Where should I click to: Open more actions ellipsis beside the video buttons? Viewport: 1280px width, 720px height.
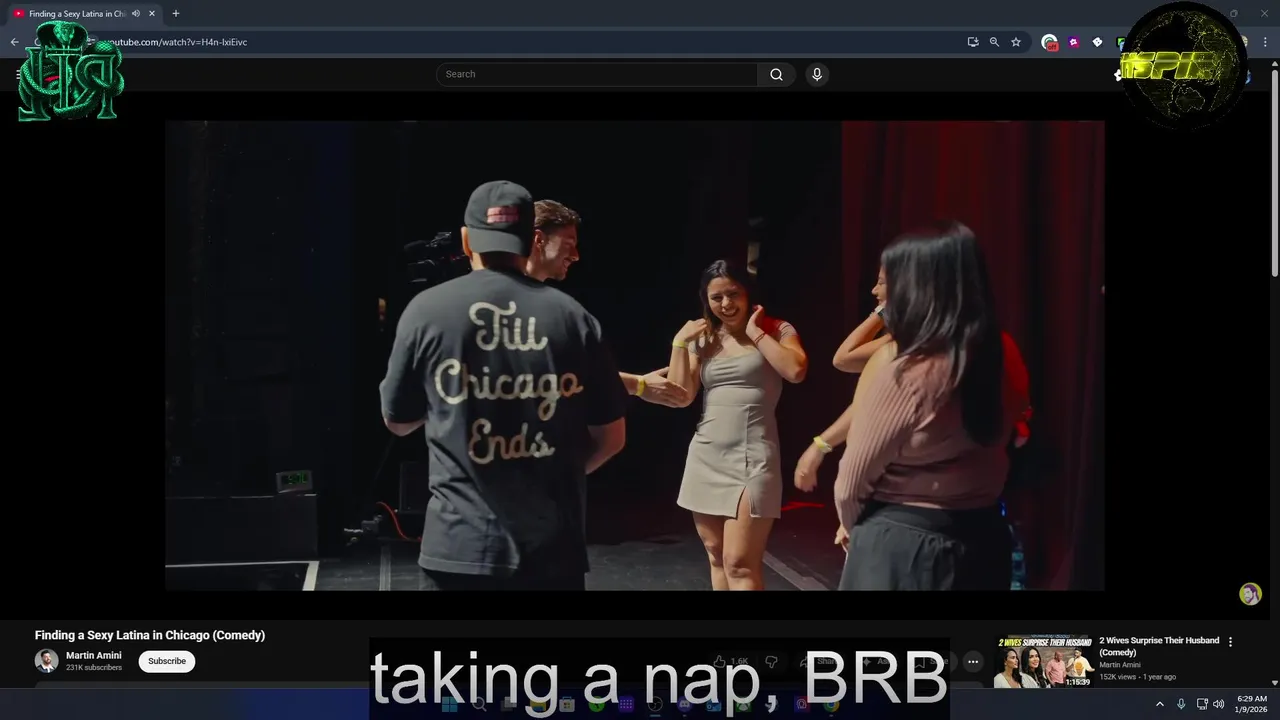pyautogui.click(x=973, y=661)
